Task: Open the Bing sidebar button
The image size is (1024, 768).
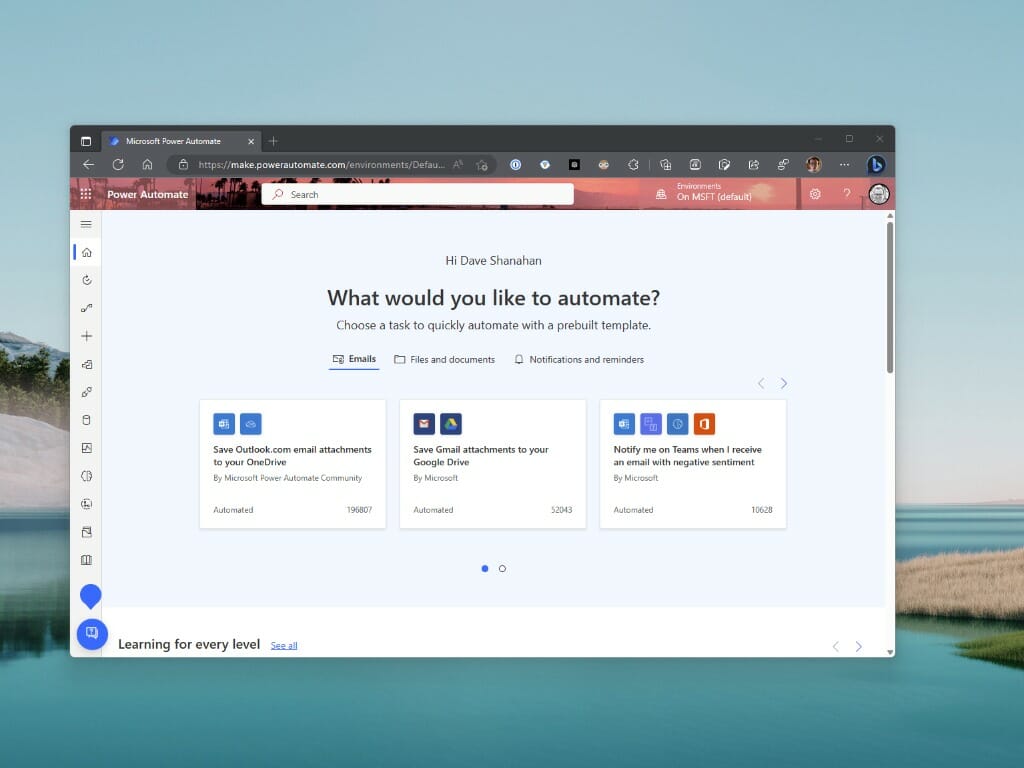Action: [876, 165]
